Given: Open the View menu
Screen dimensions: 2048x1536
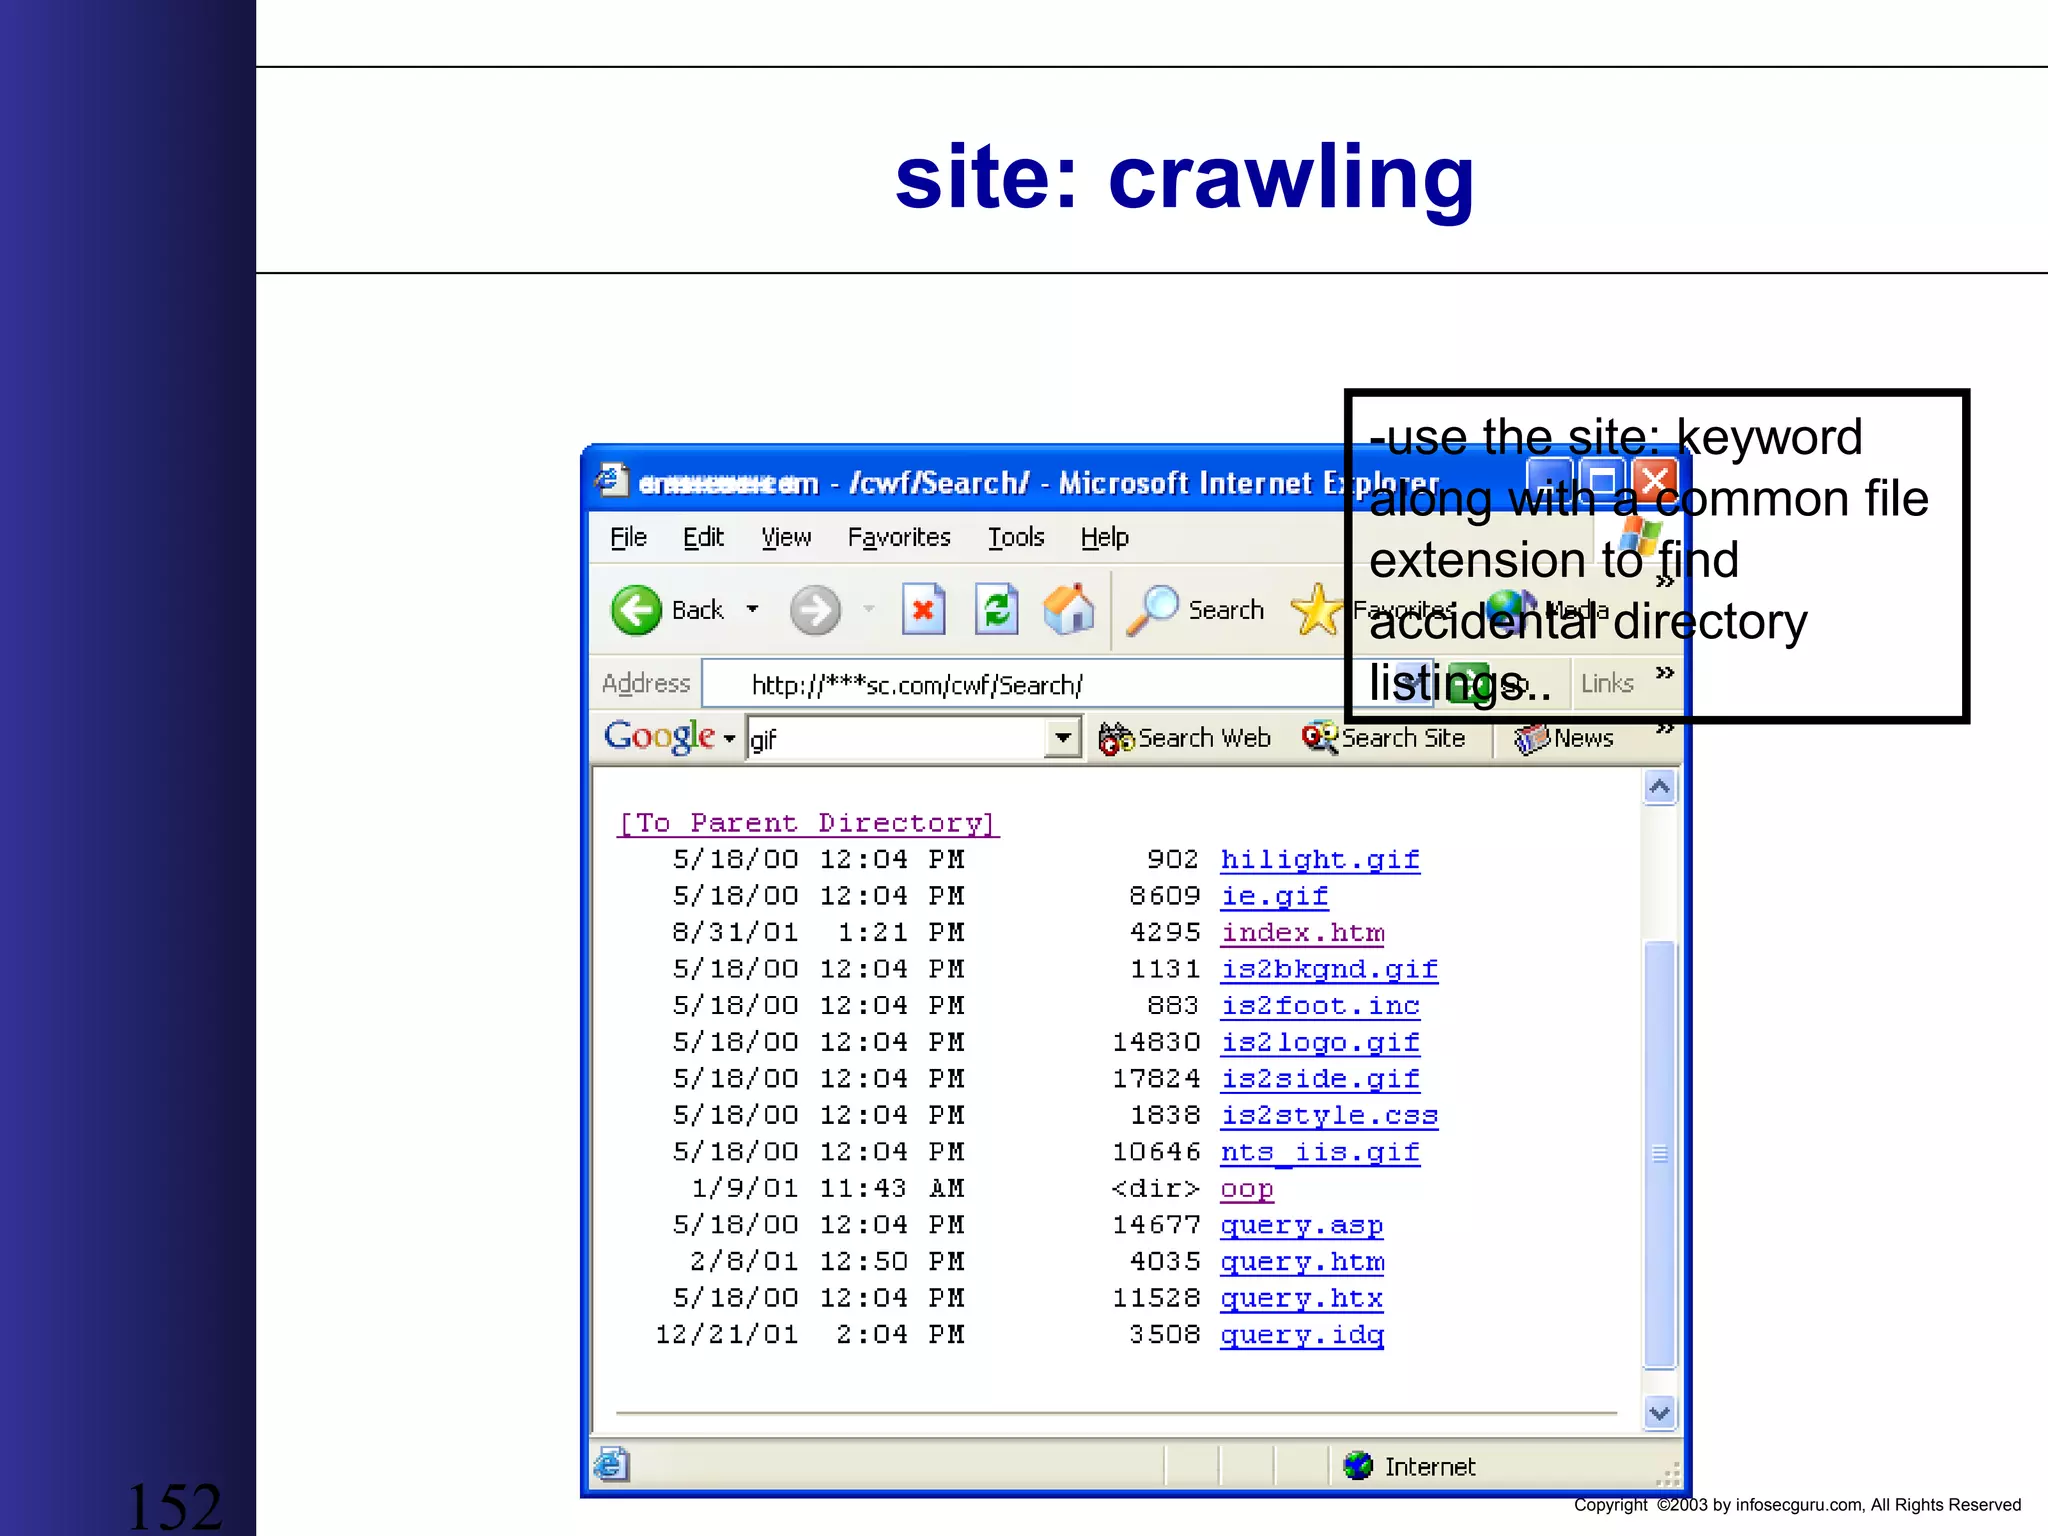Looking at the screenshot, I should [786, 537].
